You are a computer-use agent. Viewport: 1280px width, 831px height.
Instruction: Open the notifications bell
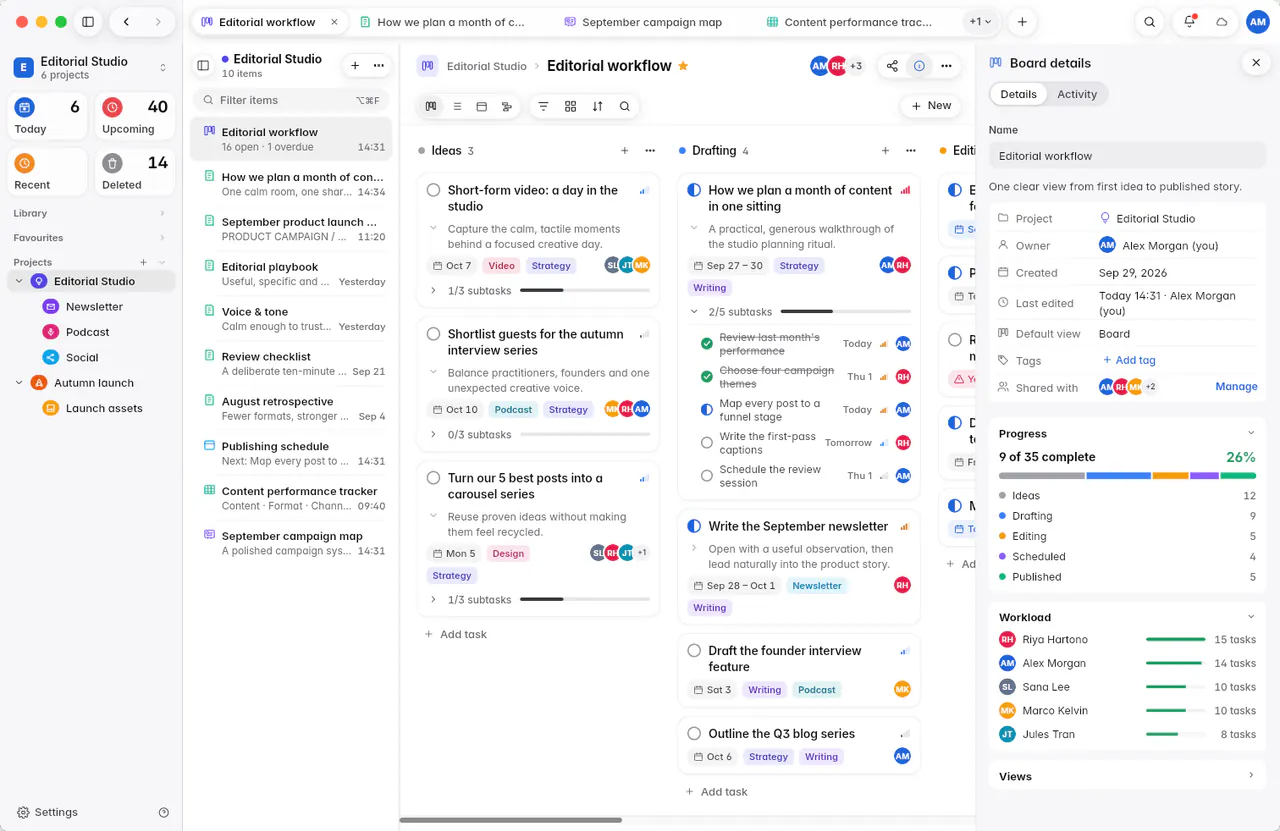tap(1189, 22)
